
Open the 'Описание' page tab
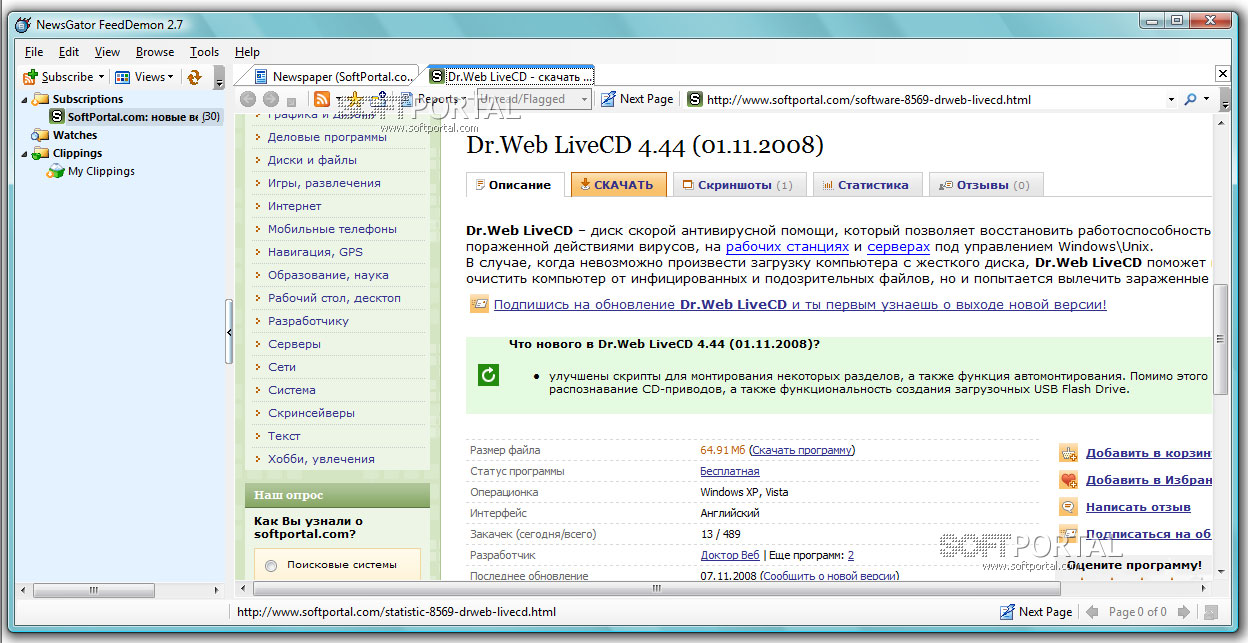click(514, 185)
